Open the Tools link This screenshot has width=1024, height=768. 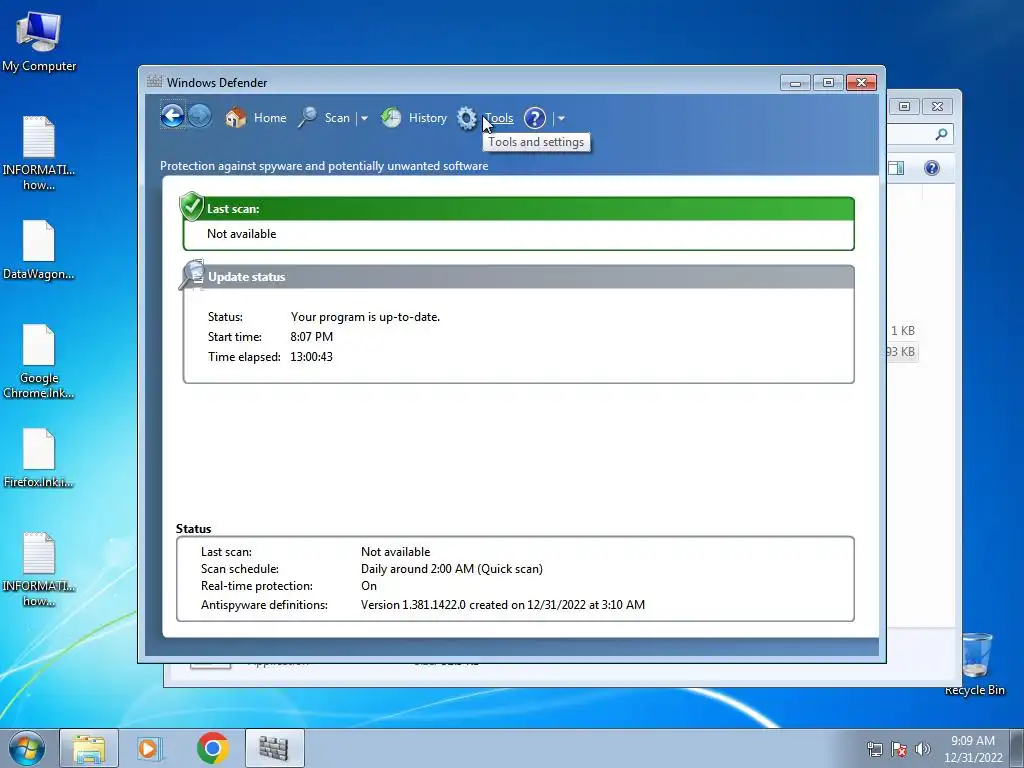[x=499, y=118]
